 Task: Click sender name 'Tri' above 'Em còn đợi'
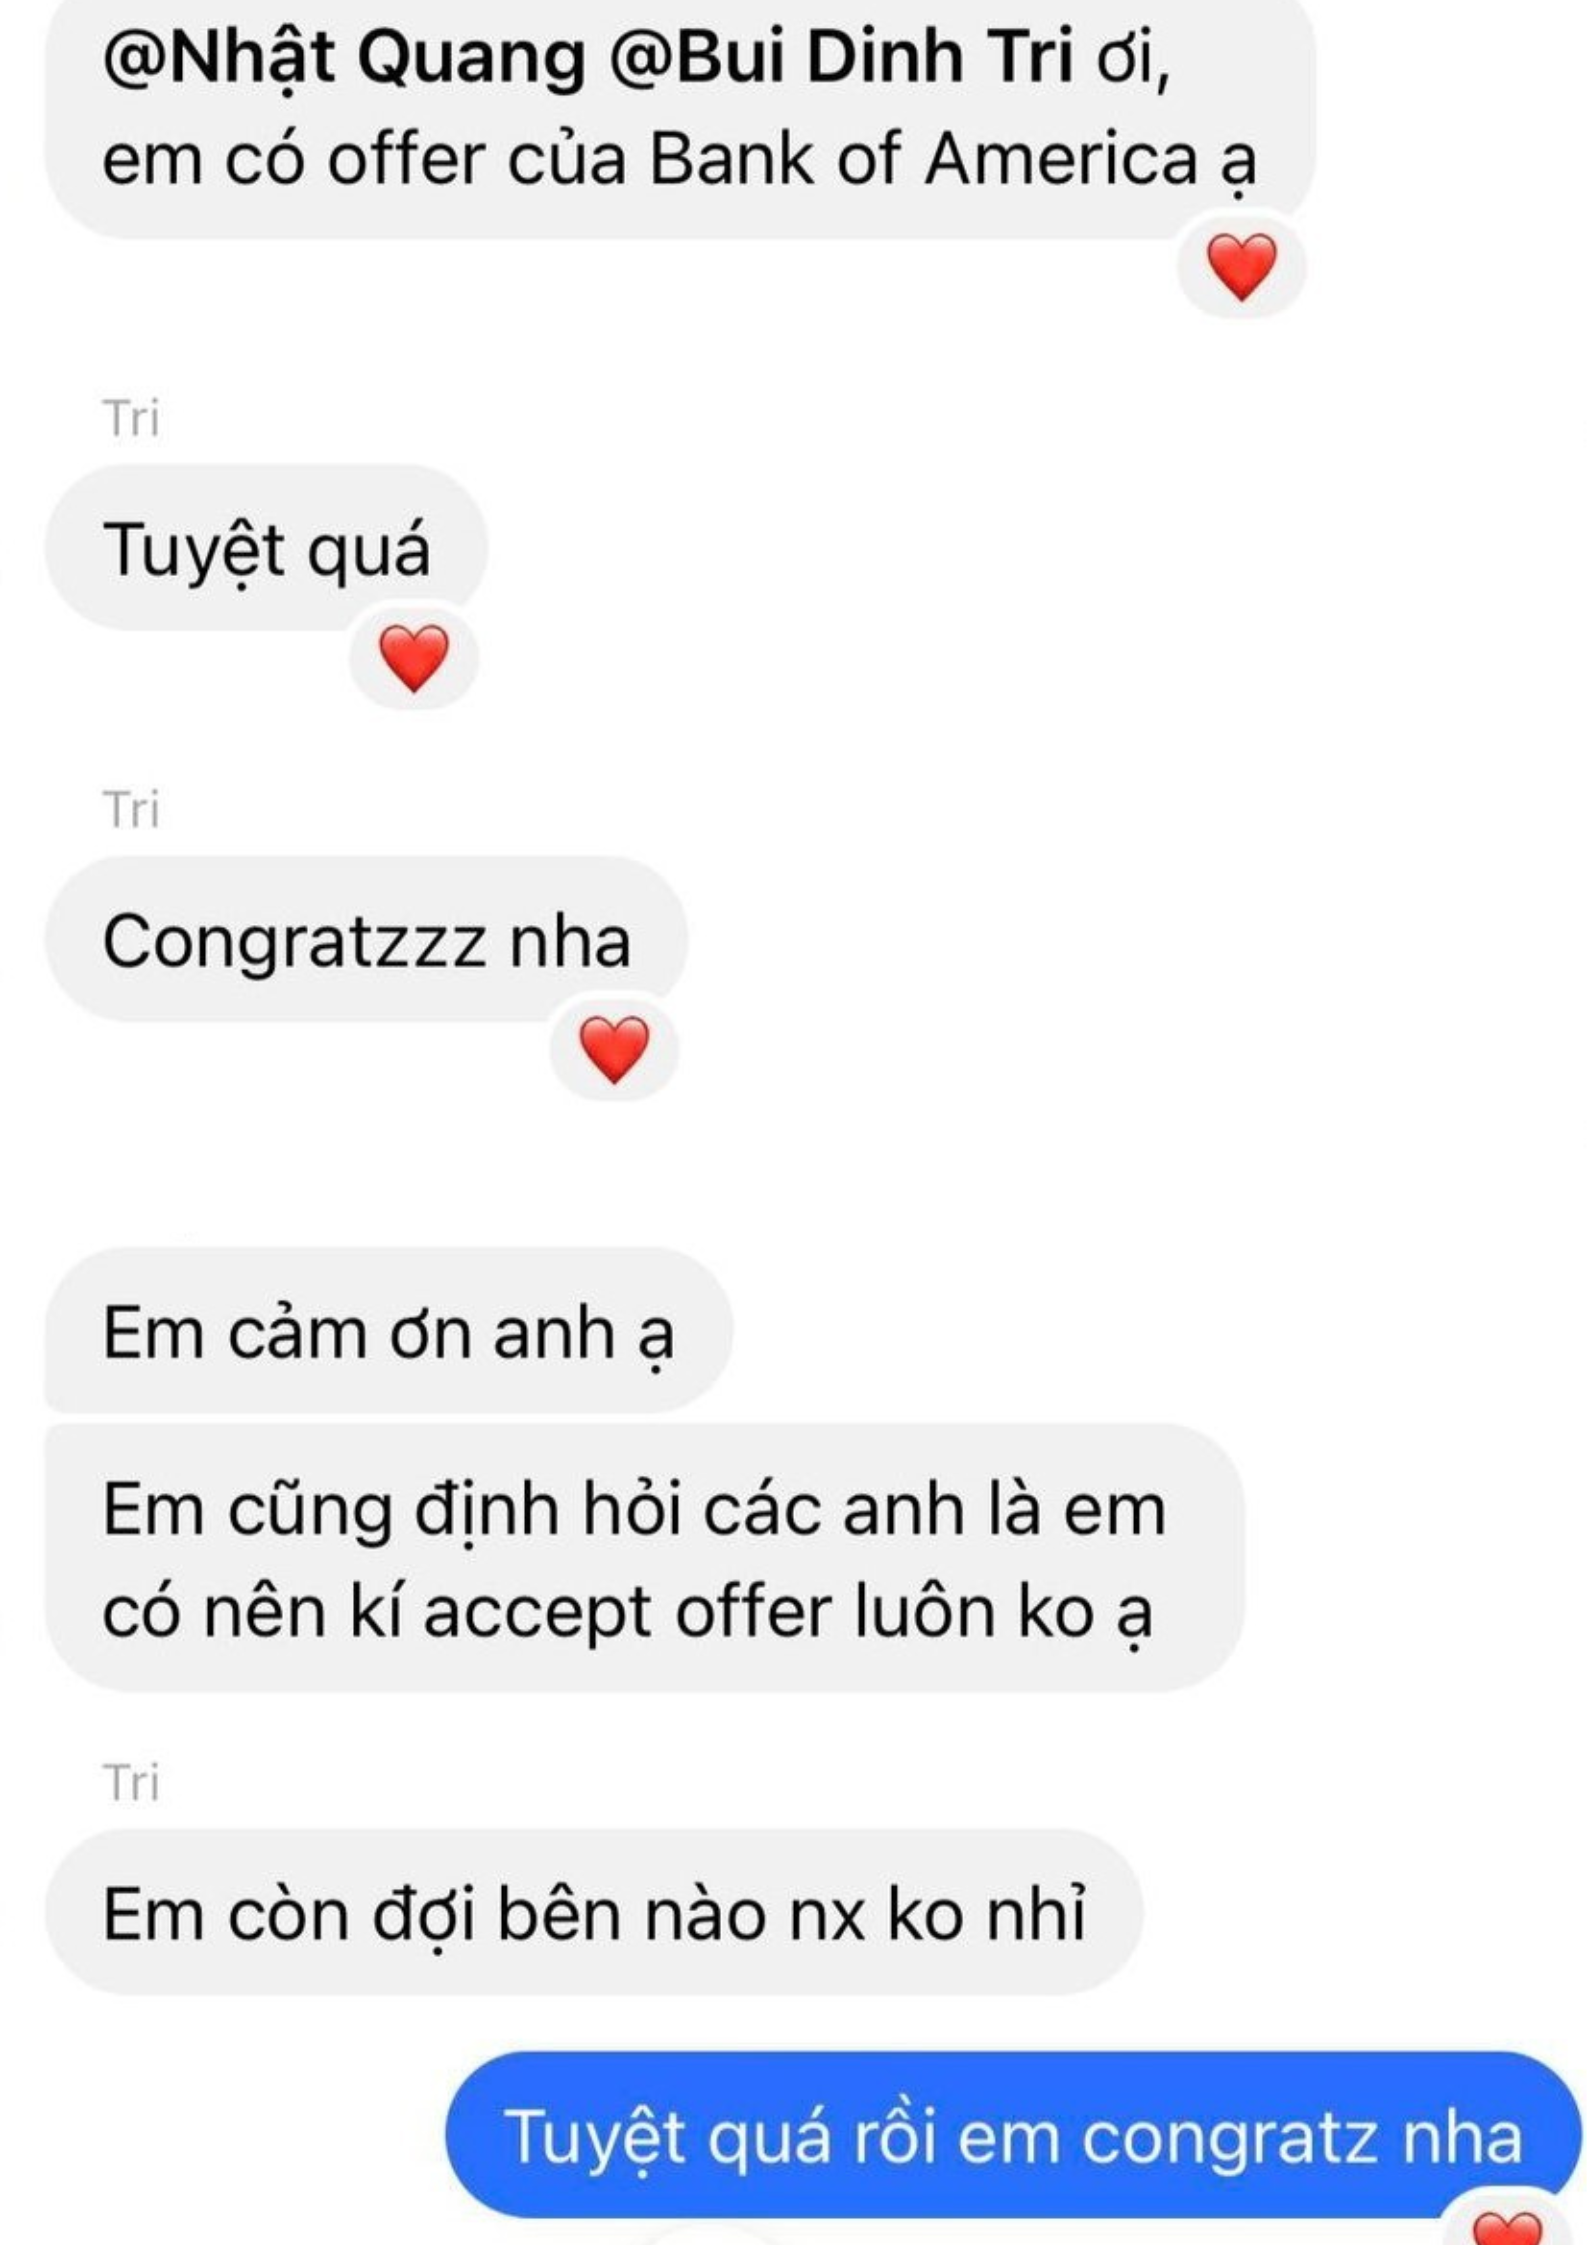click(130, 1782)
